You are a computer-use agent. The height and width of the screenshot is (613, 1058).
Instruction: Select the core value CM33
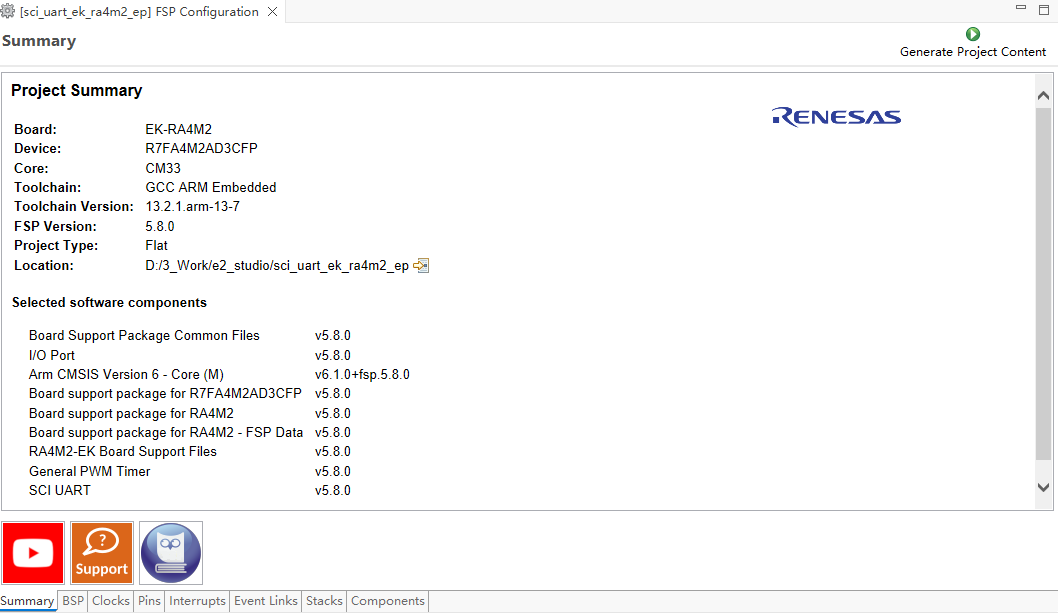(163, 168)
